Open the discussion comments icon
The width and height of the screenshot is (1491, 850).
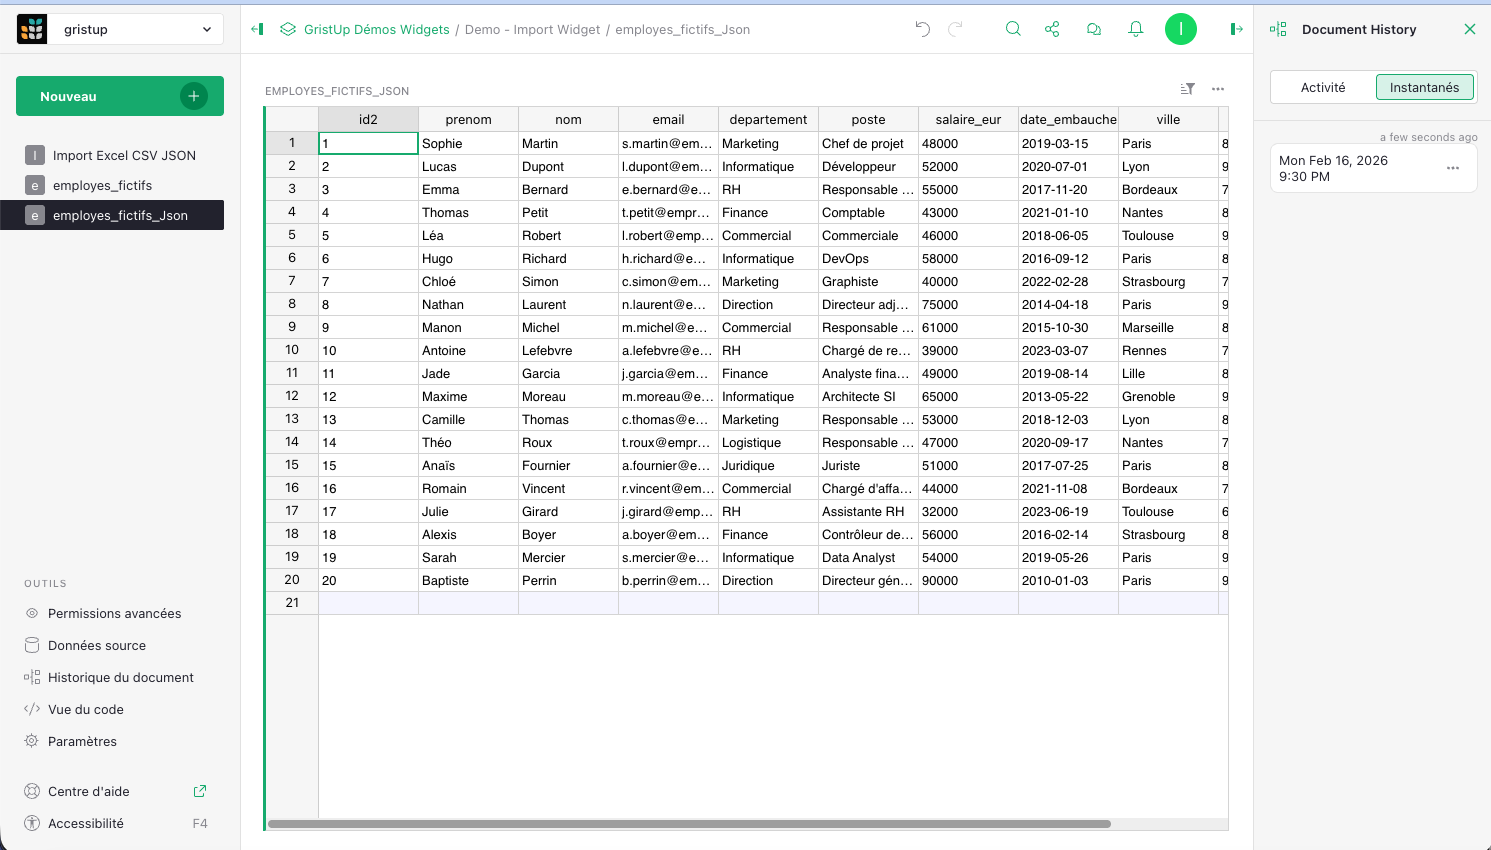[1094, 29]
